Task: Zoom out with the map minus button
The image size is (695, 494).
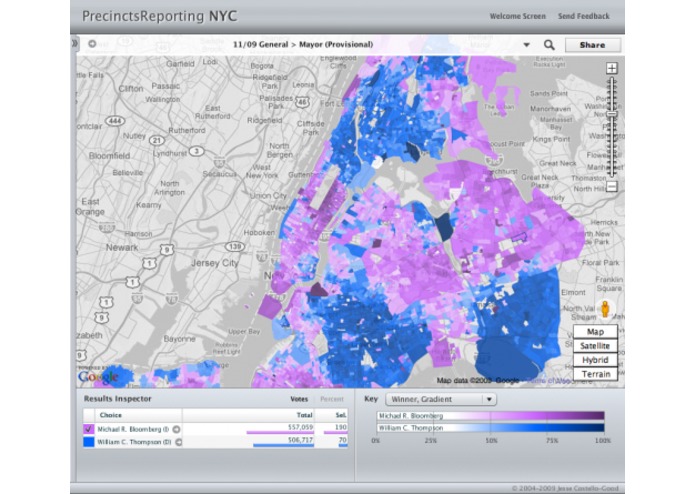Action: (612, 187)
